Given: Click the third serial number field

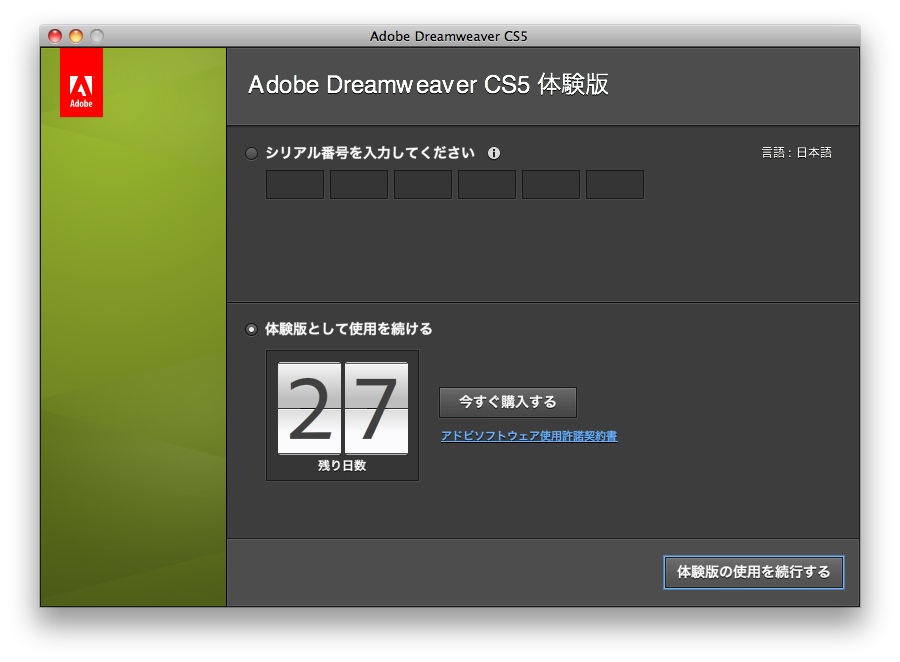Looking at the screenshot, I should pos(423,184).
